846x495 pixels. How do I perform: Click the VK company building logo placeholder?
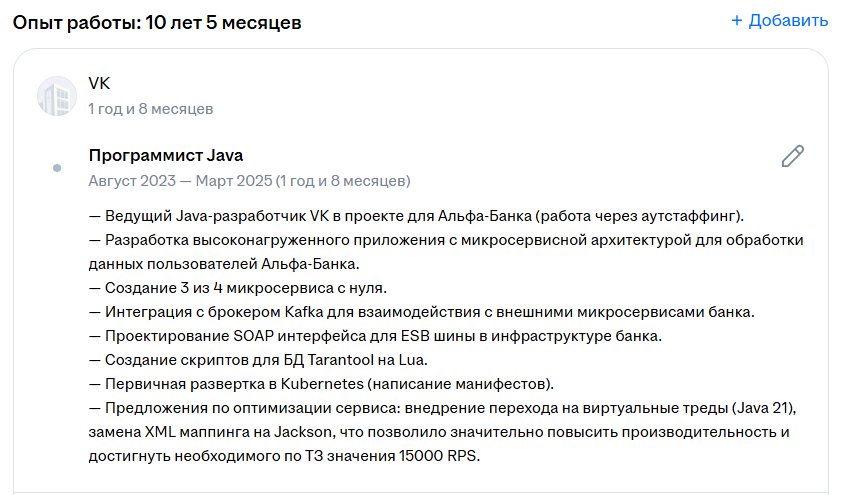click(57, 96)
